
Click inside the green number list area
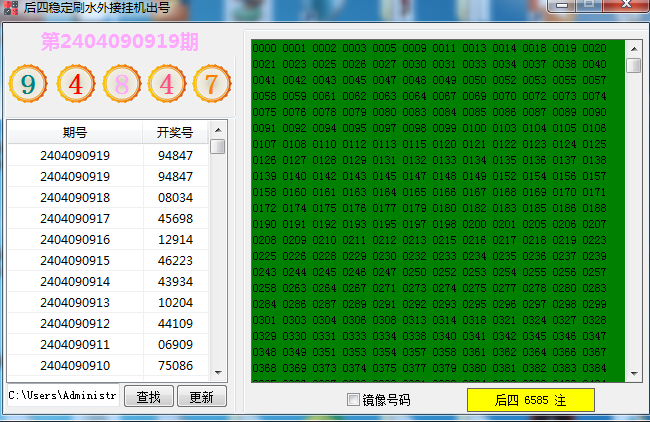coord(436,210)
